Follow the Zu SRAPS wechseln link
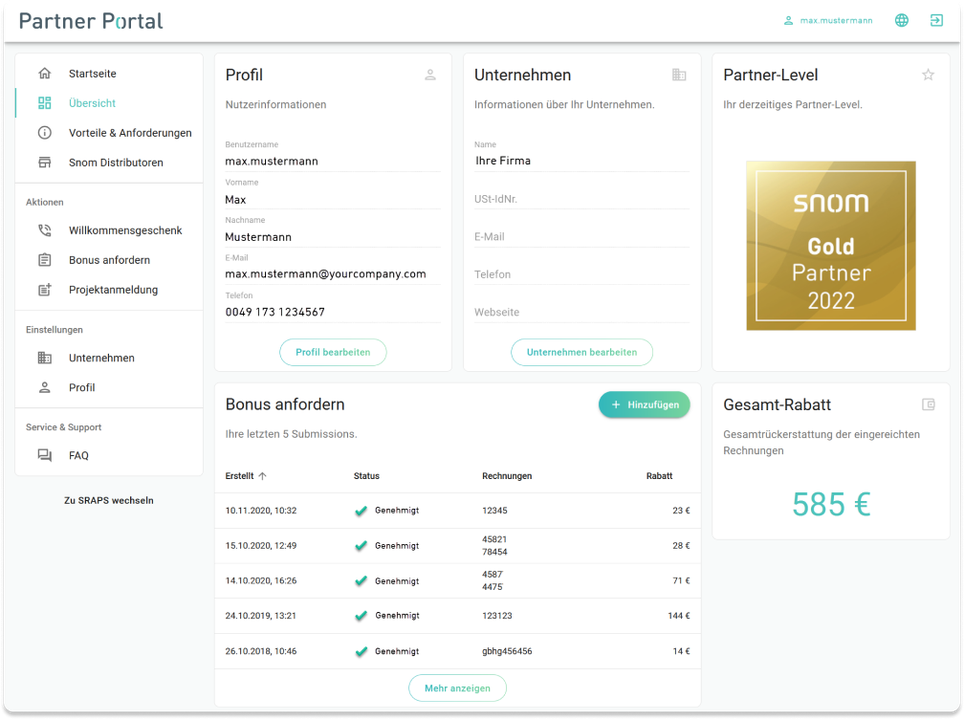 point(108,500)
